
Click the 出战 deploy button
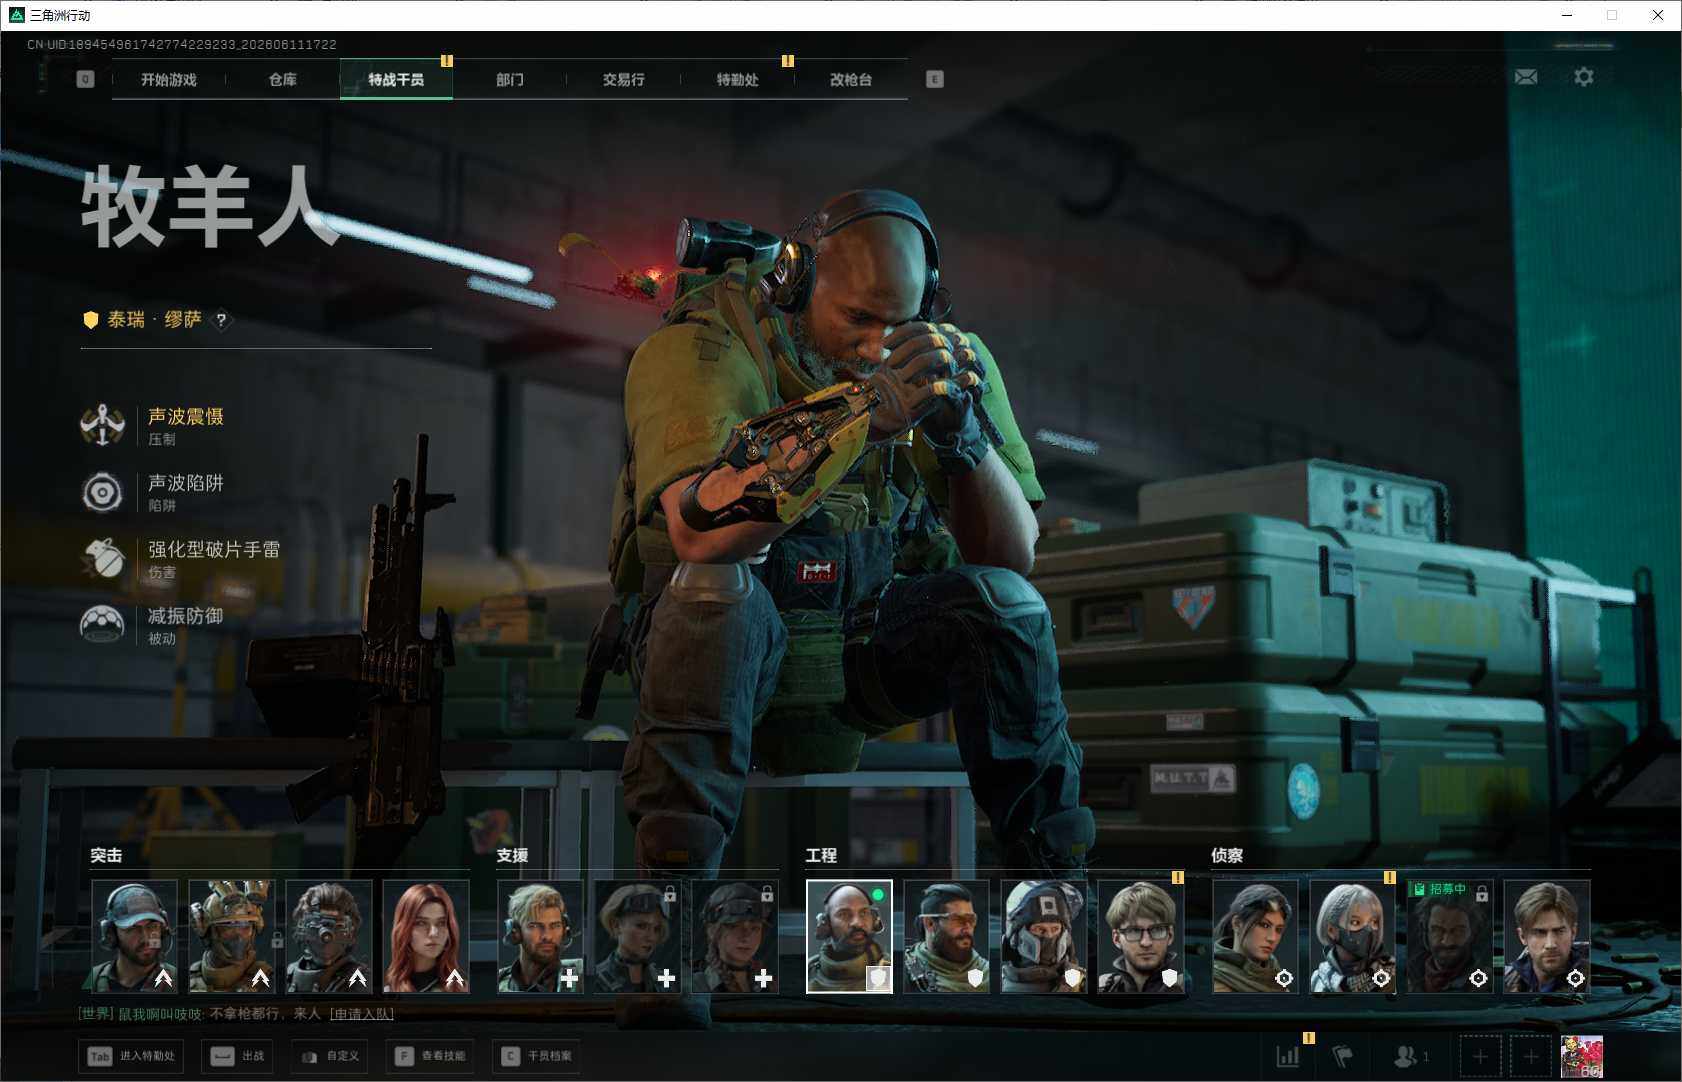pyautogui.click(x=239, y=1056)
